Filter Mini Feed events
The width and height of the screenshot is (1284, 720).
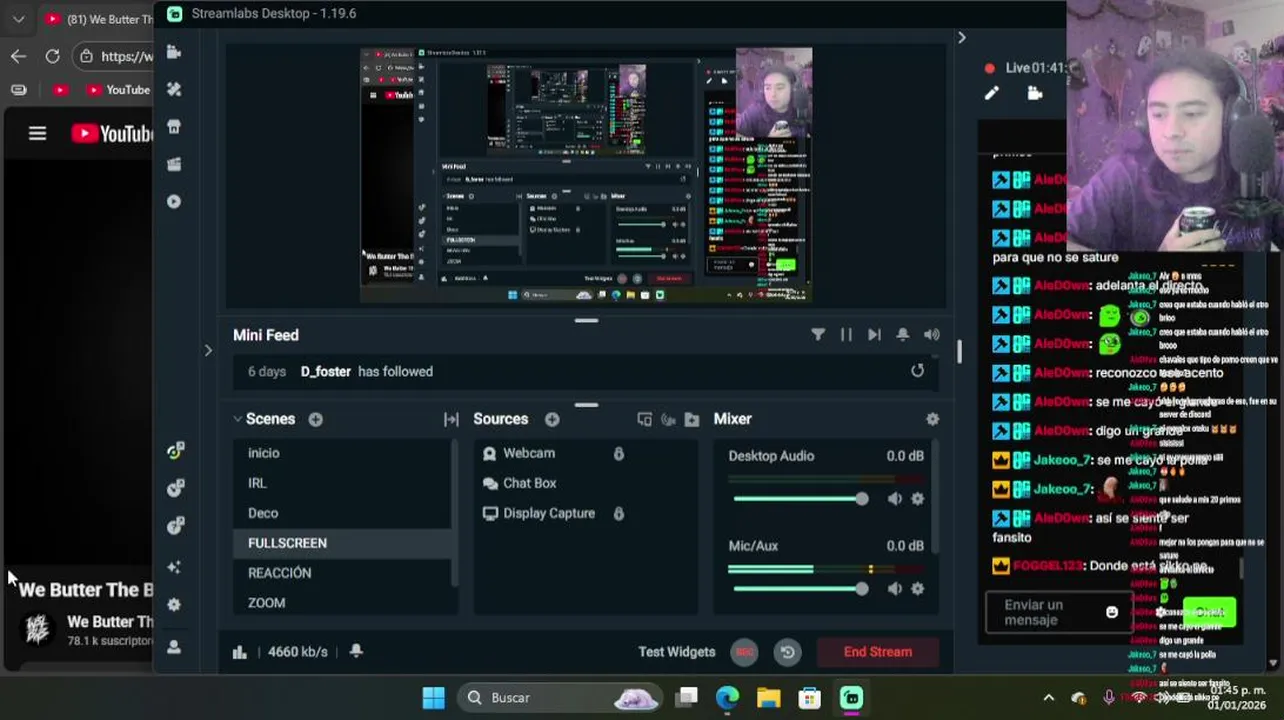click(818, 335)
